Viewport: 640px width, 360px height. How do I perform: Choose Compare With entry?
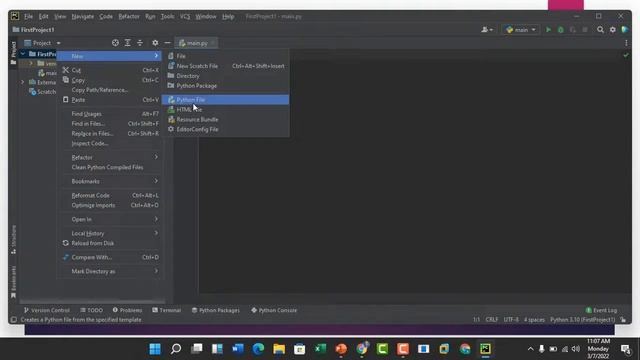coord(110,258)
